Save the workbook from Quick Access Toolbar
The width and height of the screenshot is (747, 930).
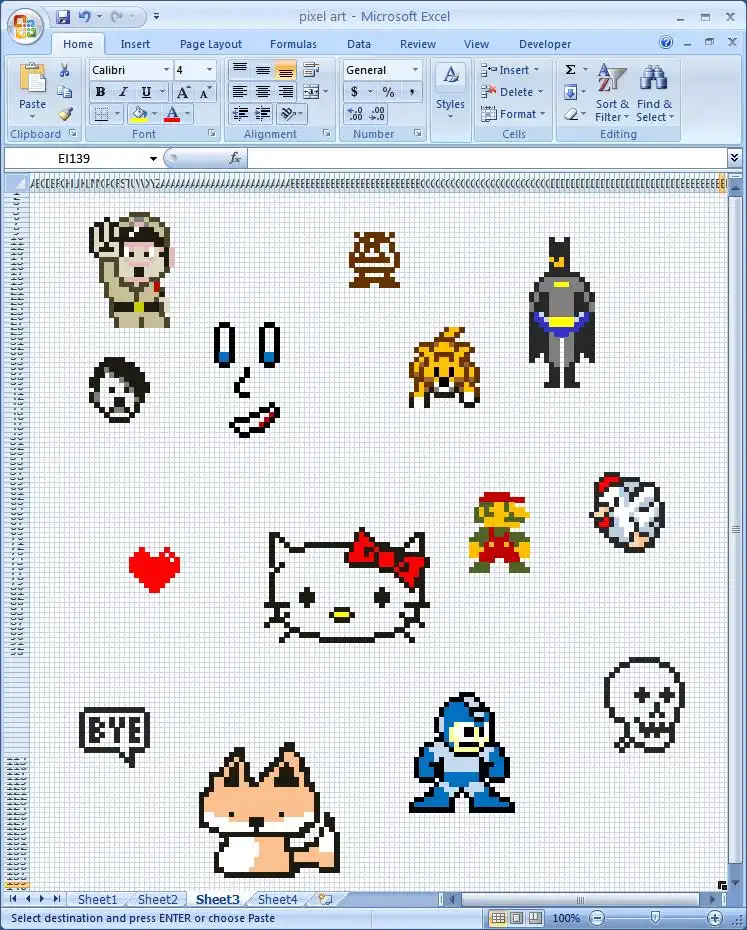(x=63, y=17)
